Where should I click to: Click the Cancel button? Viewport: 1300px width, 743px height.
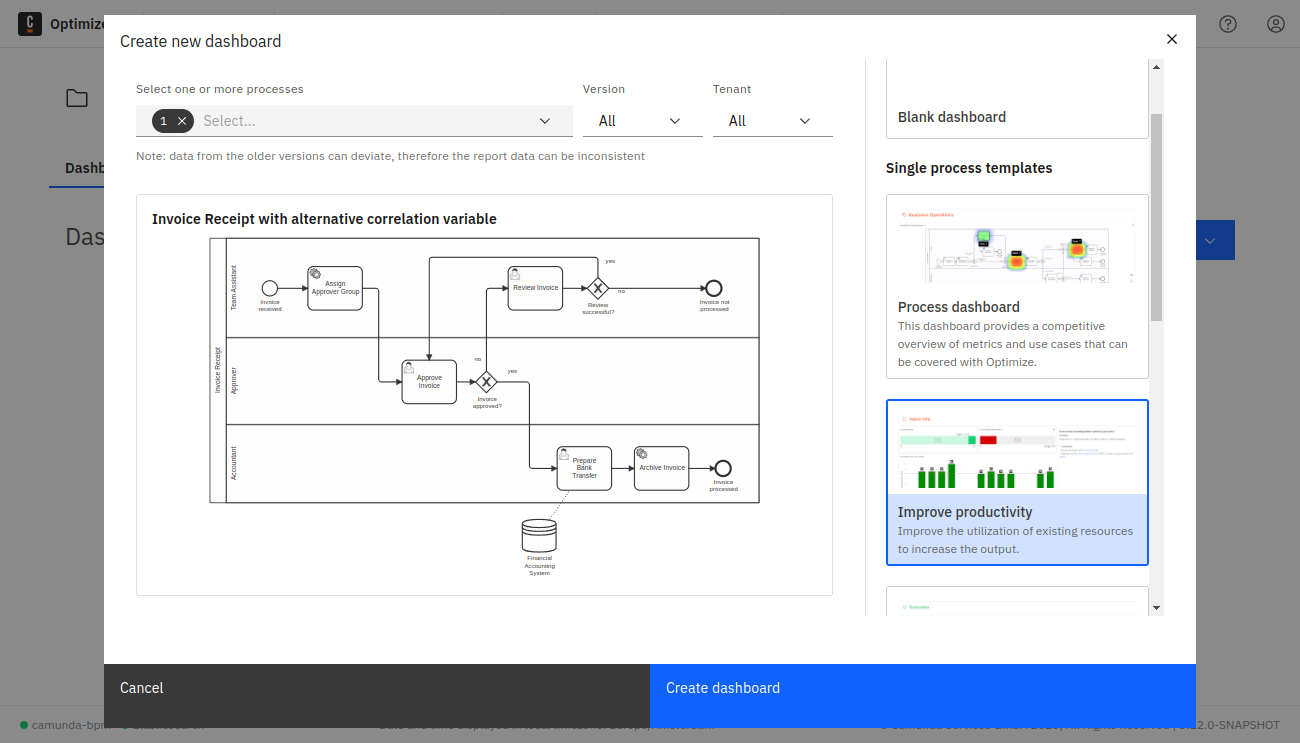[141, 688]
